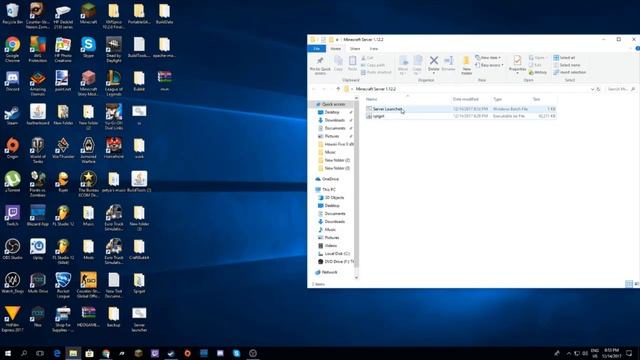Click the Search box in File Explorer
This screenshot has height=360, width=640.
point(620,89)
